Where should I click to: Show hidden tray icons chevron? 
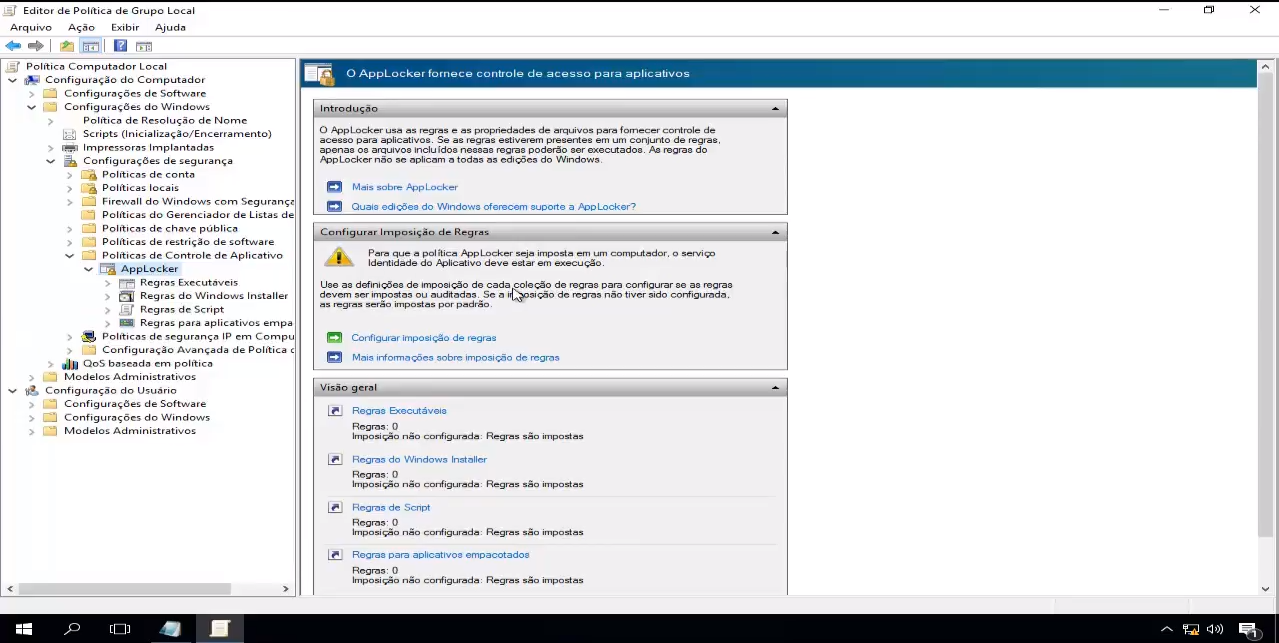coord(1166,629)
